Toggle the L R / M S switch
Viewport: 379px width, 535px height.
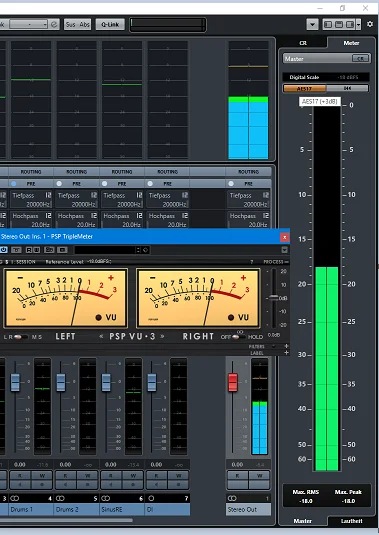pos(20,337)
